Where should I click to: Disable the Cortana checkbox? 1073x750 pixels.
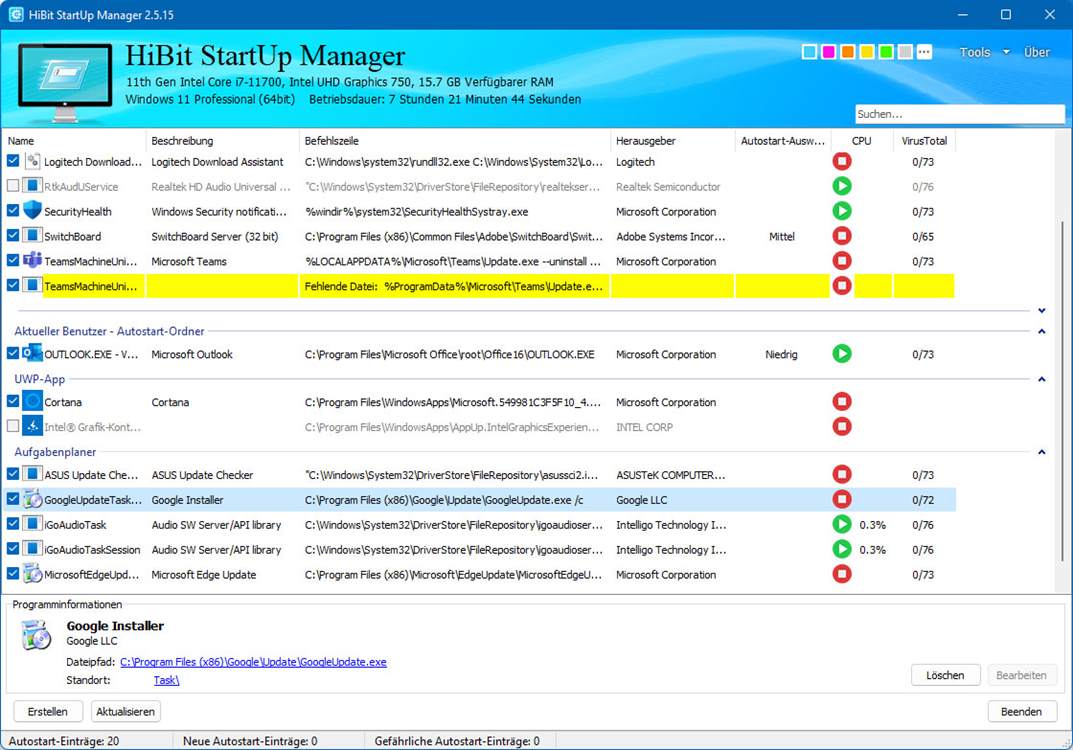(x=13, y=401)
